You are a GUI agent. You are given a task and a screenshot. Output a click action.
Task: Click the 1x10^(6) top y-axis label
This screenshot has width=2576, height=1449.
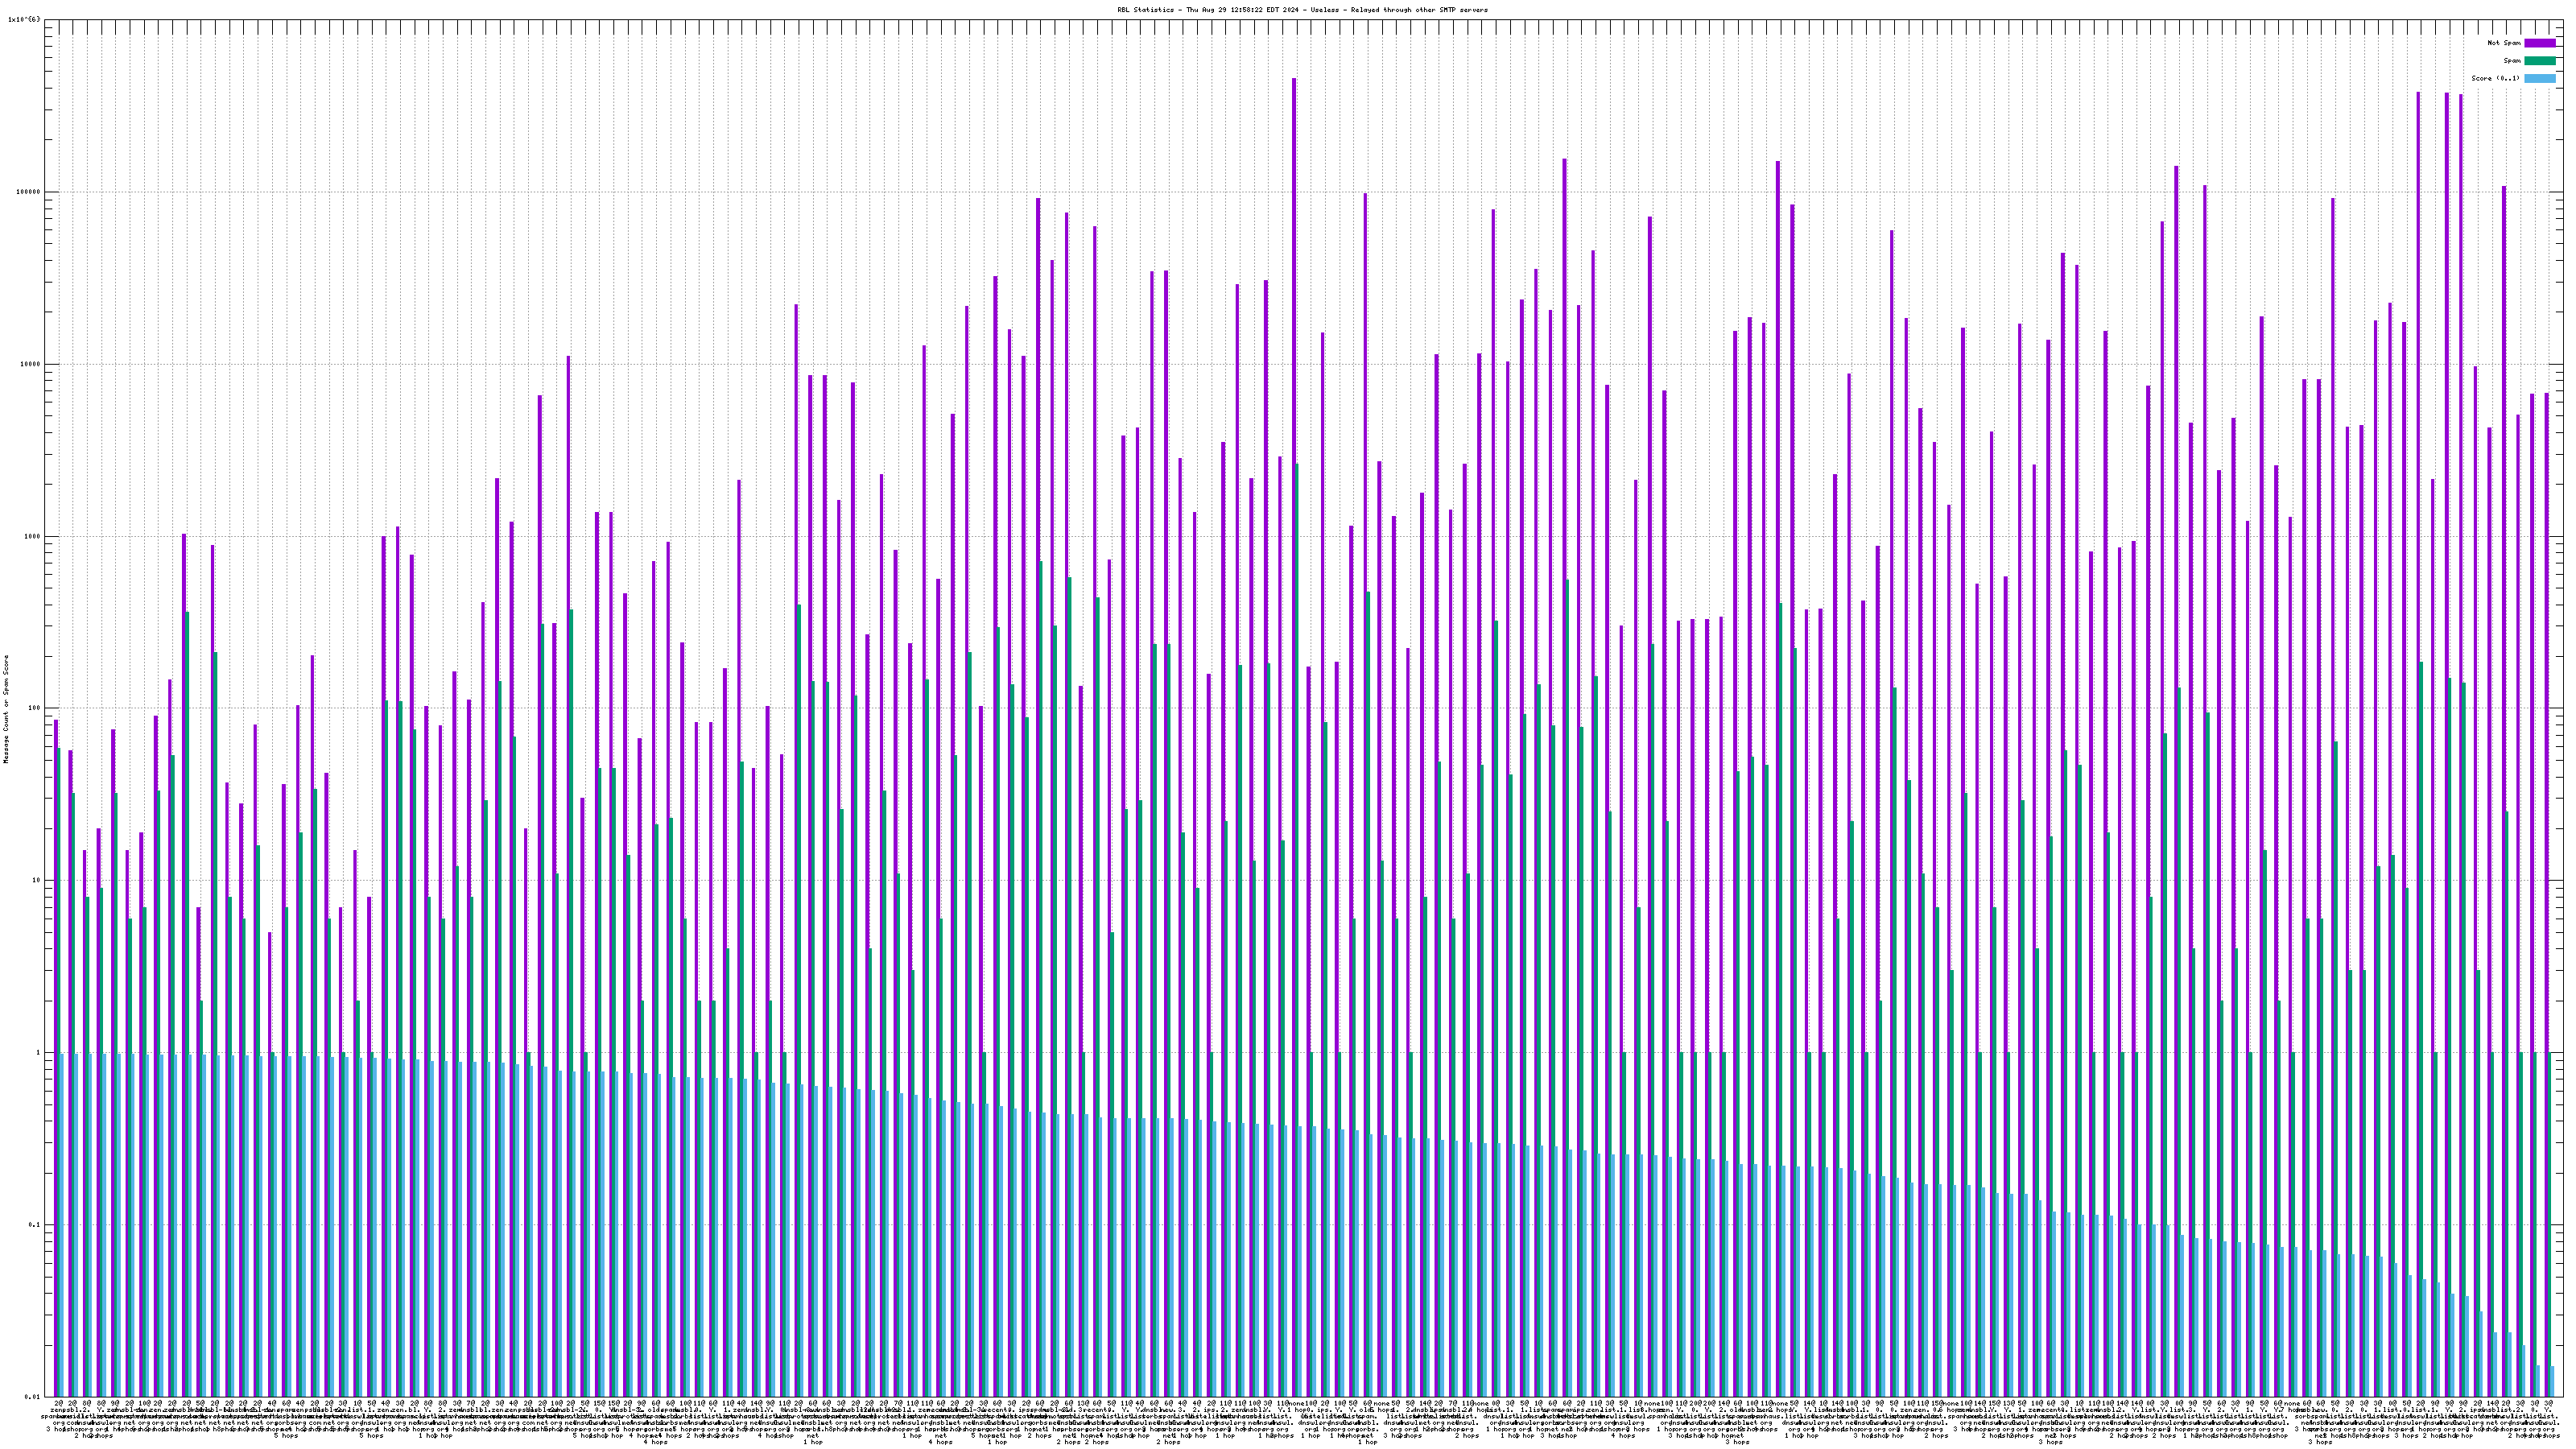(24, 20)
